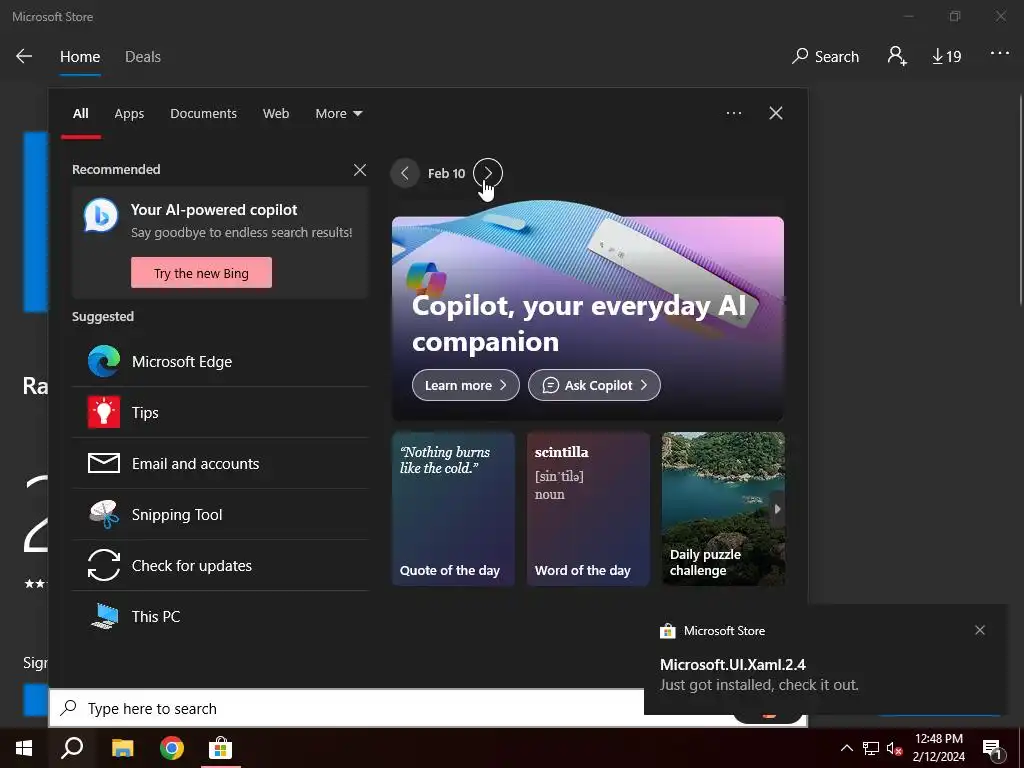Dismiss the Recommended section
The width and height of the screenshot is (1024, 768).
pyautogui.click(x=360, y=170)
